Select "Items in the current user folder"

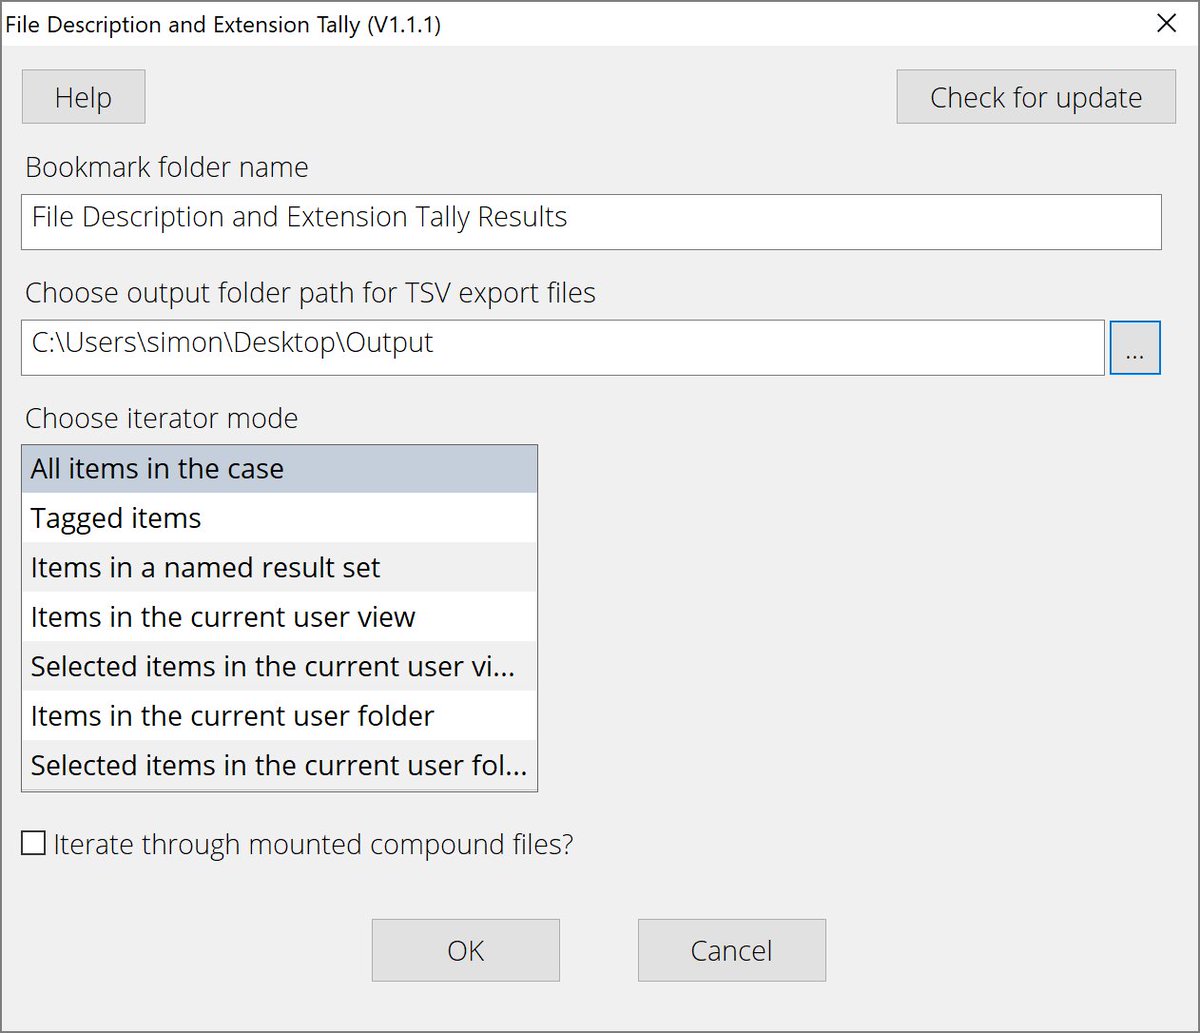click(x=232, y=716)
